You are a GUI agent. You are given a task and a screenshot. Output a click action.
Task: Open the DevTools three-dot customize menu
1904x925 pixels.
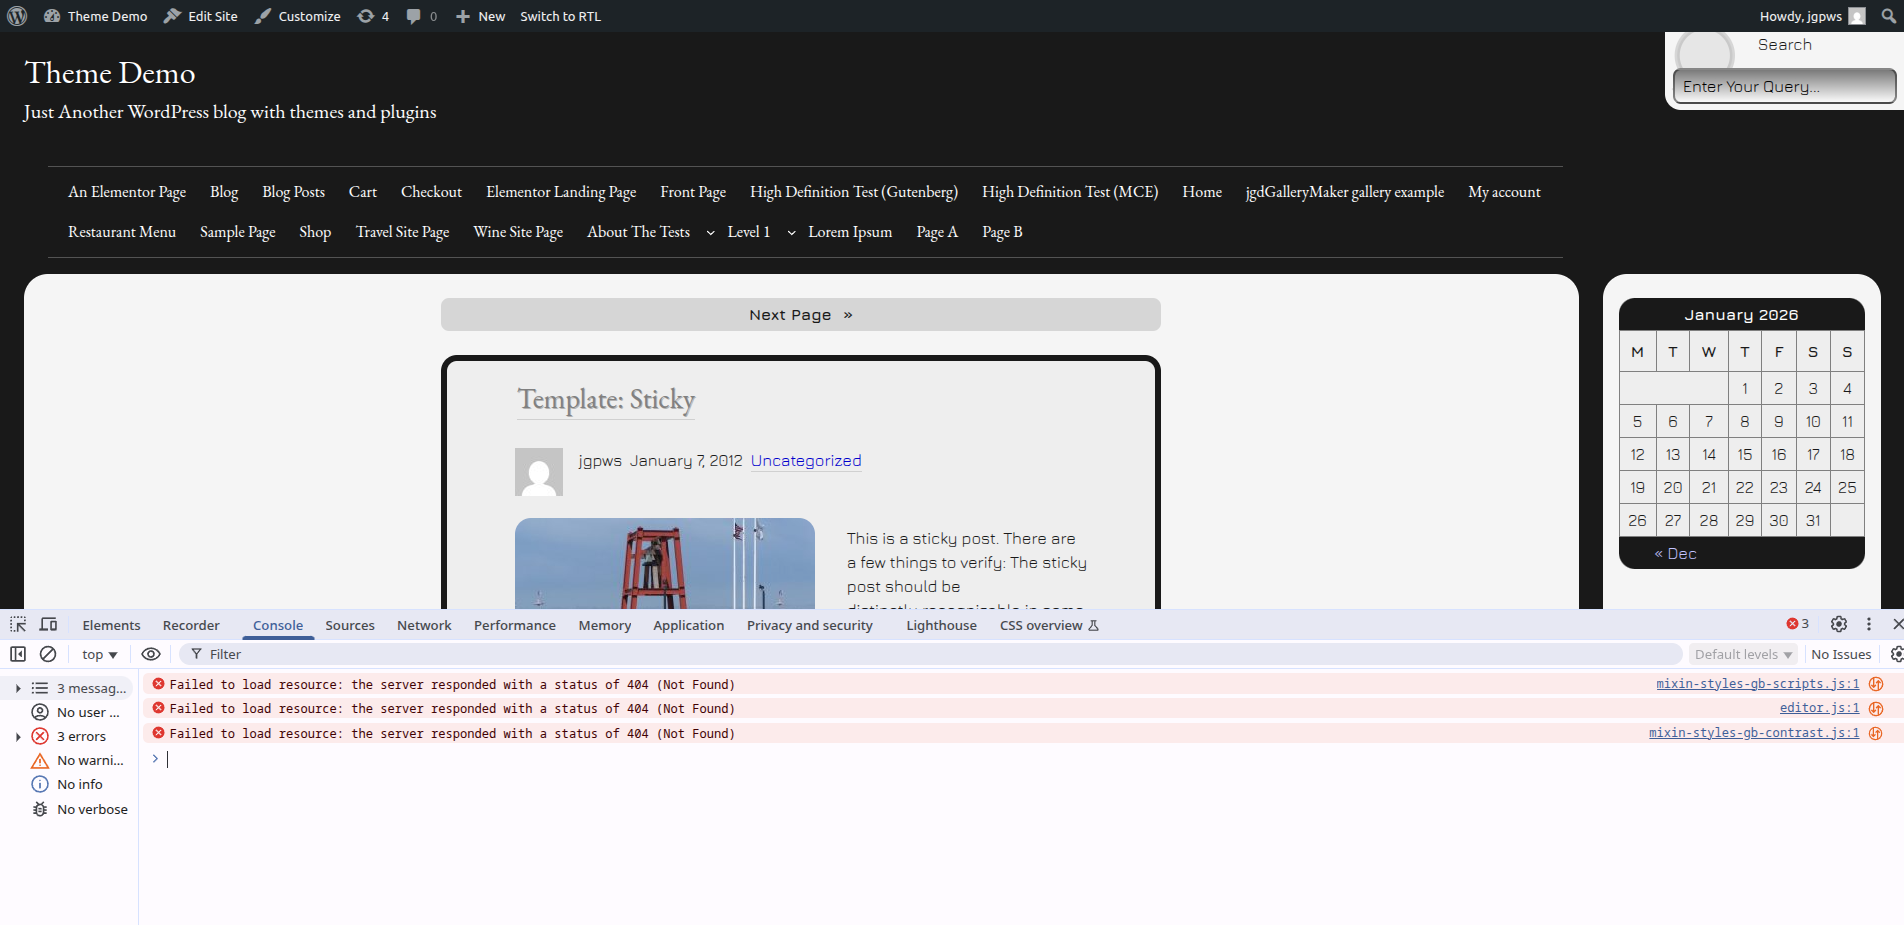click(x=1868, y=624)
